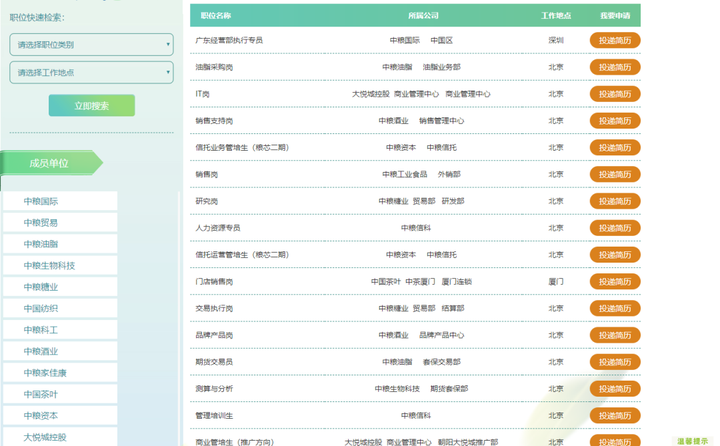Screen dimensions: 720x446
Task: Click 深圳 location in first row
Action: [556, 40]
